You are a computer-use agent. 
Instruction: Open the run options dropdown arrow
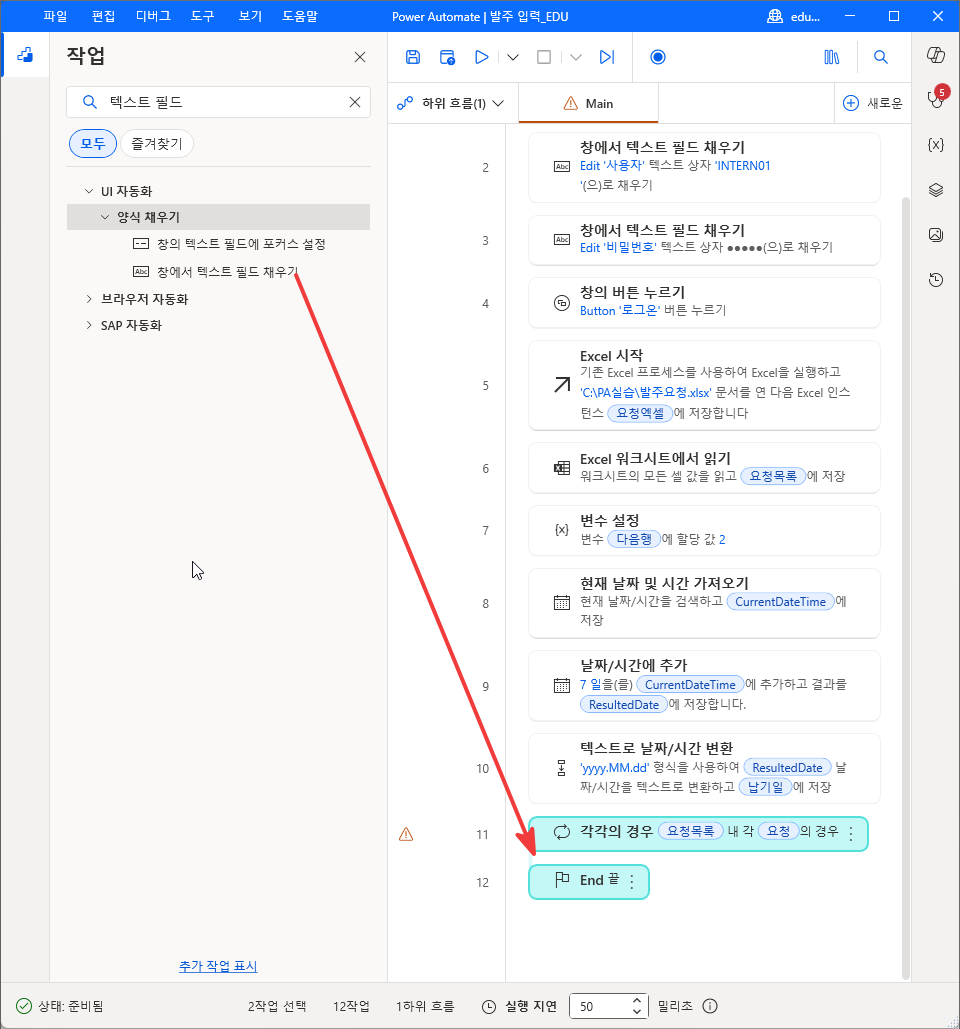pos(513,57)
